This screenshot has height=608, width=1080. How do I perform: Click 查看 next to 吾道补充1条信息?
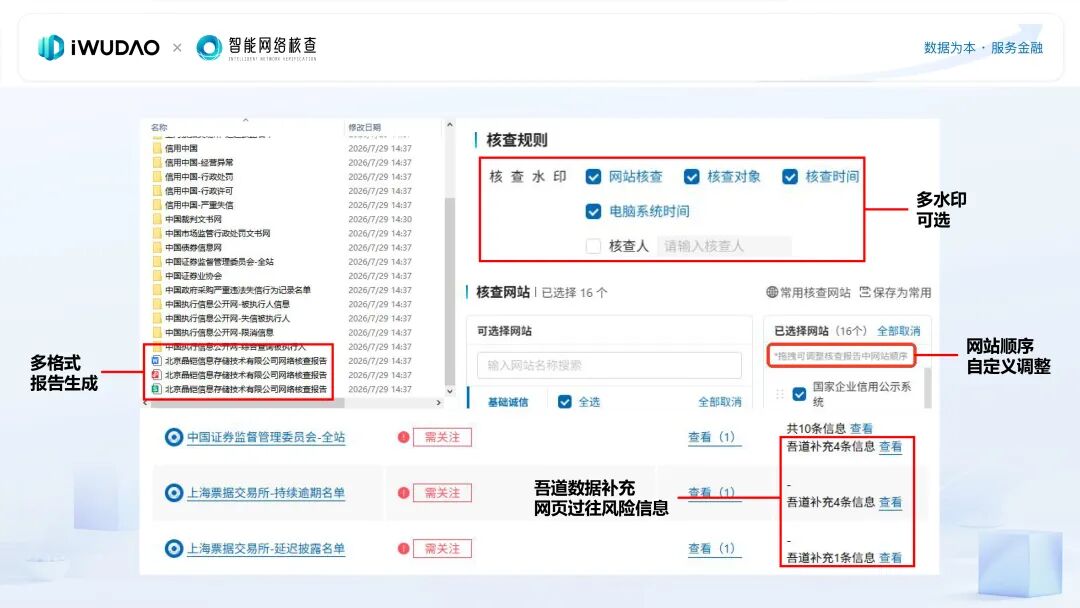891,558
